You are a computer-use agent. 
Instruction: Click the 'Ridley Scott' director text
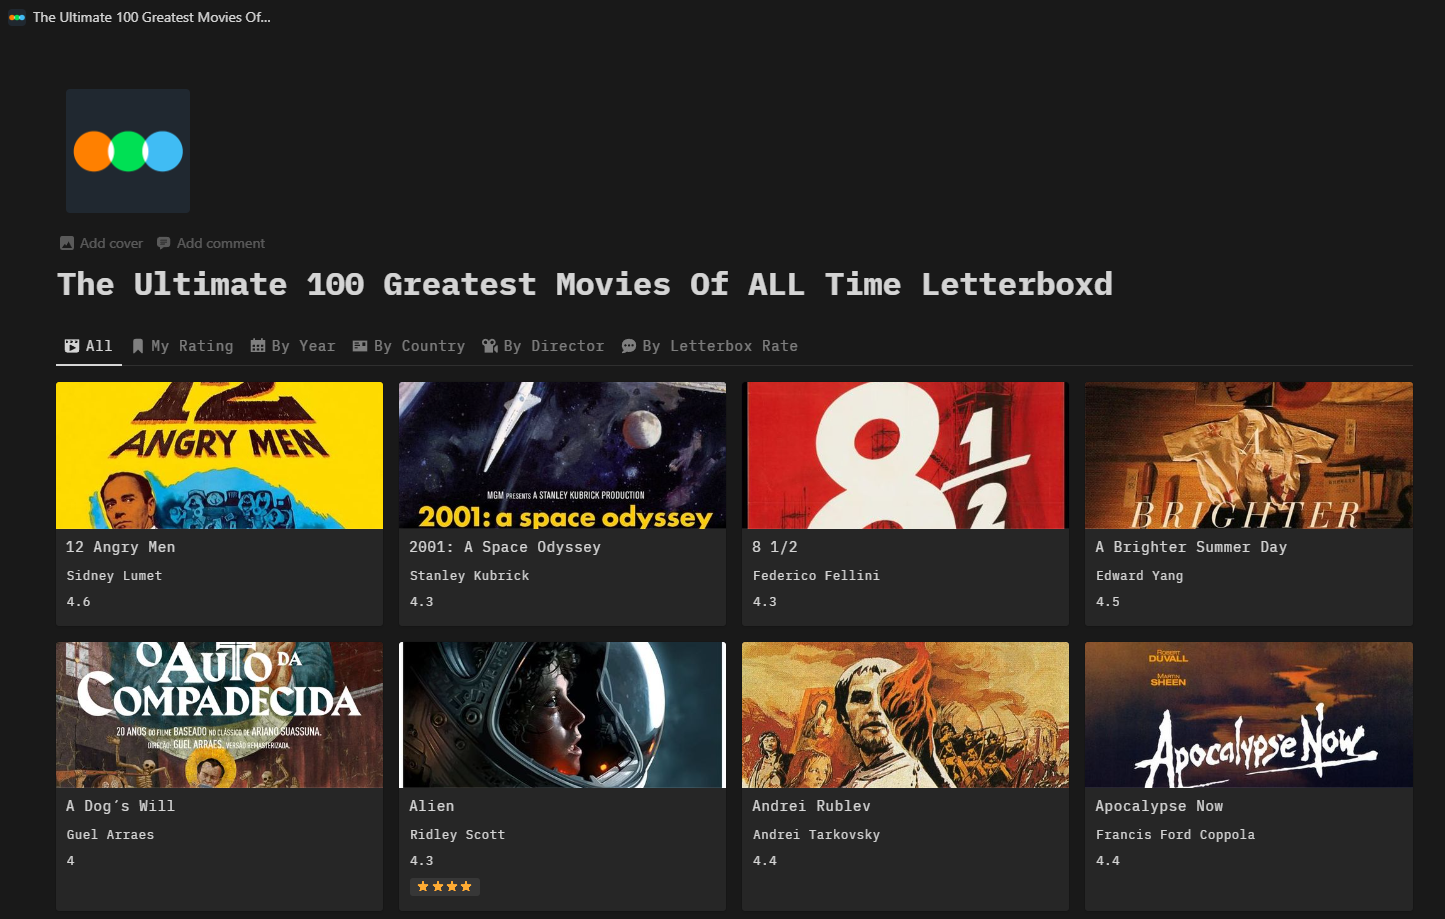tap(457, 835)
